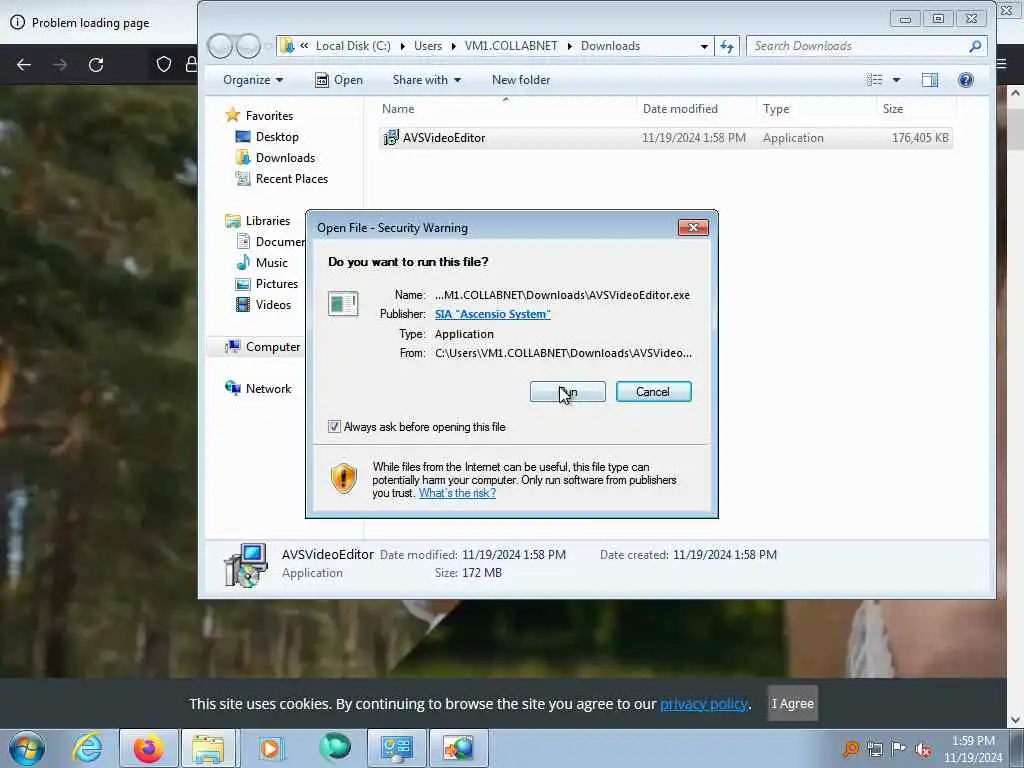
Task: Sort by the Type column header
Action: pyautogui.click(x=776, y=108)
